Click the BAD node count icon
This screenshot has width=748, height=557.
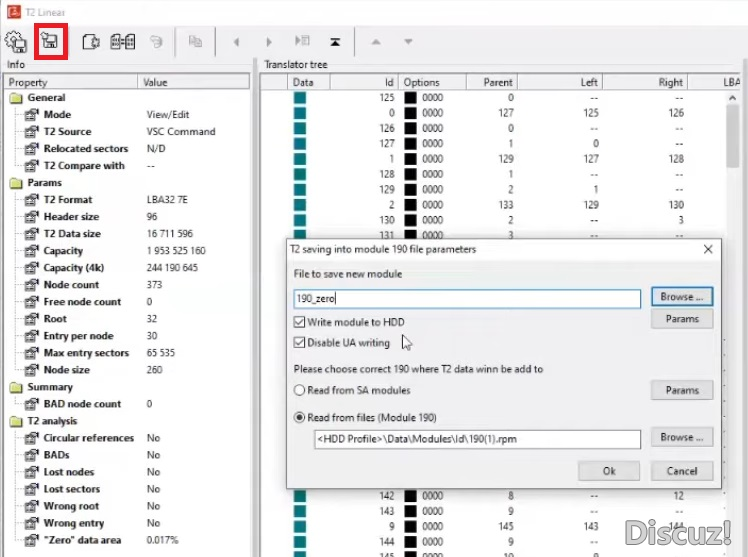(31, 404)
